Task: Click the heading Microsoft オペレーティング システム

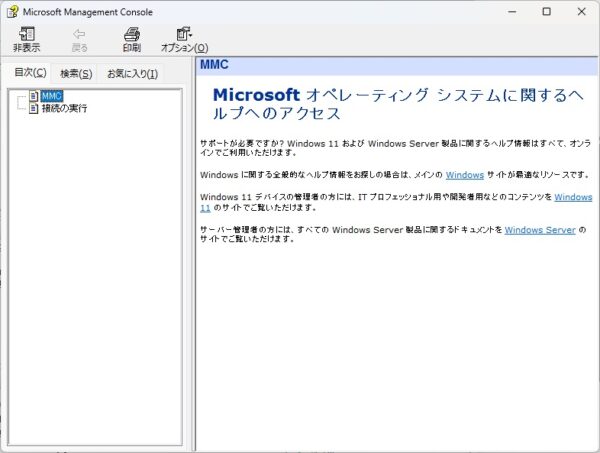Action: (x=398, y=104)
